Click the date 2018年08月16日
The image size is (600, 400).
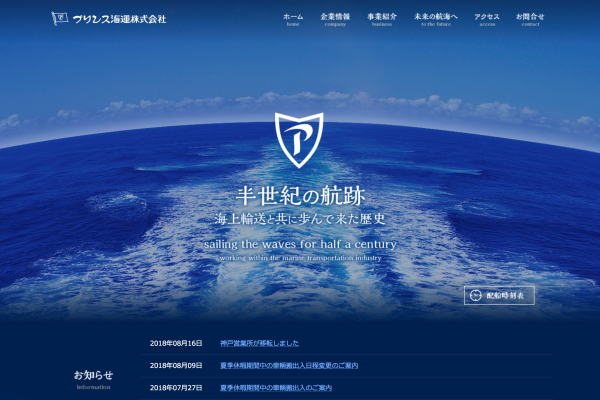coord(176,343)
